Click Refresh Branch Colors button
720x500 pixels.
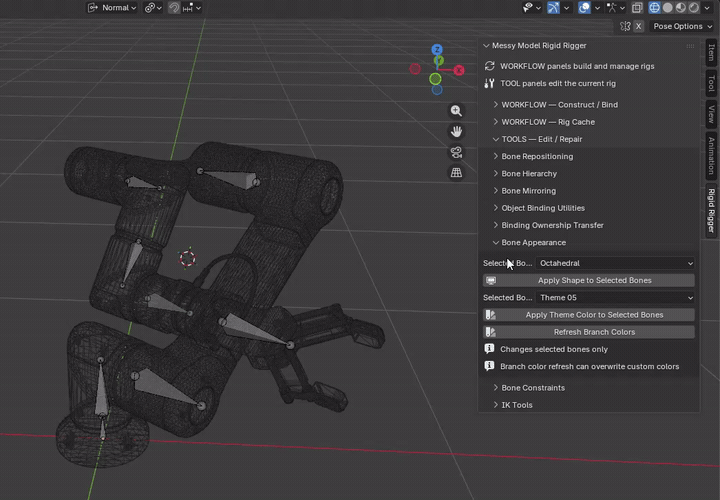click(589, 332)
